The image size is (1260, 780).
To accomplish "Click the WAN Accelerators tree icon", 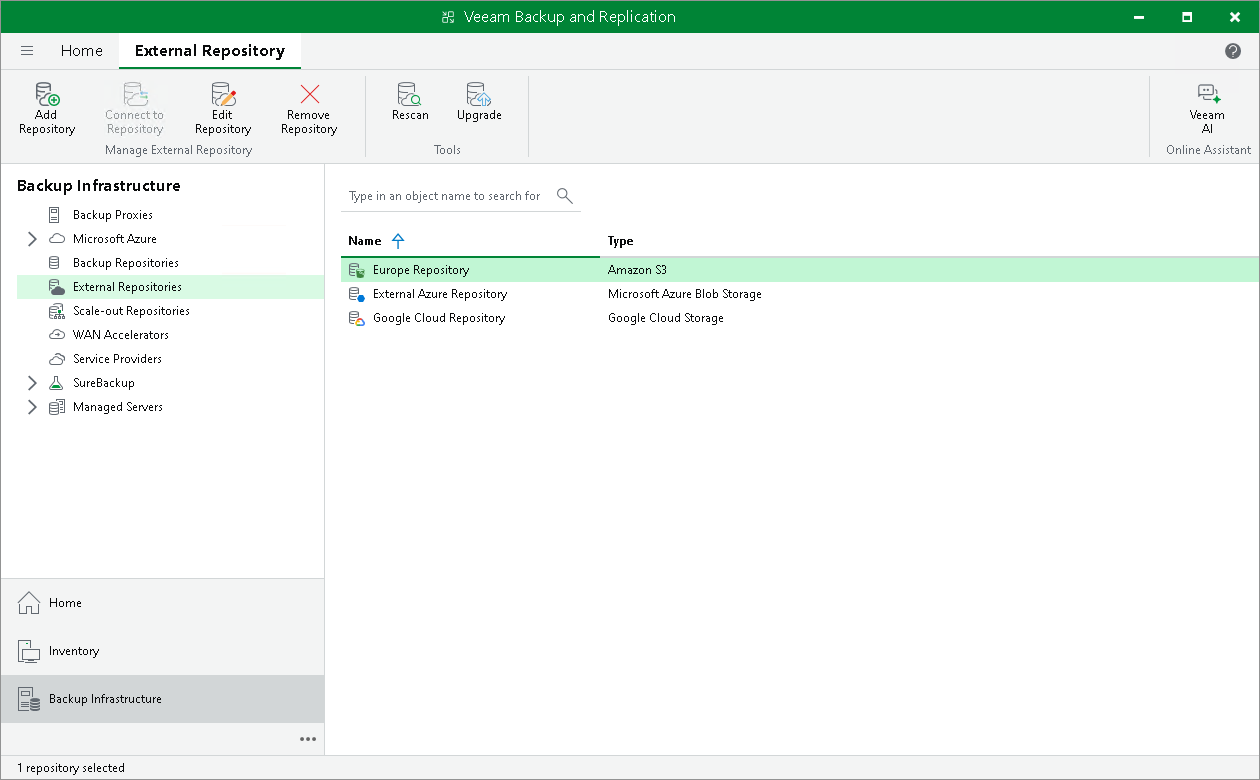I will [56, 335].
